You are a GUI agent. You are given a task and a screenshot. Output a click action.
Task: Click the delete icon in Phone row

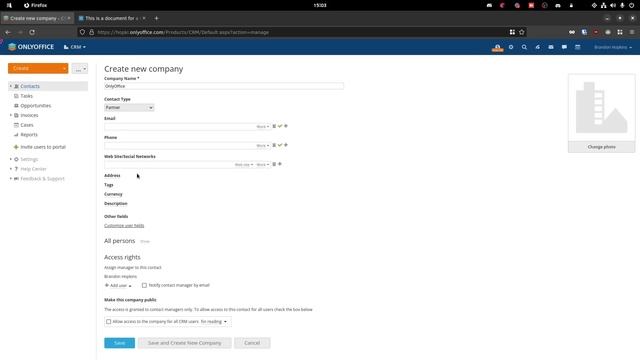[274, 145]
